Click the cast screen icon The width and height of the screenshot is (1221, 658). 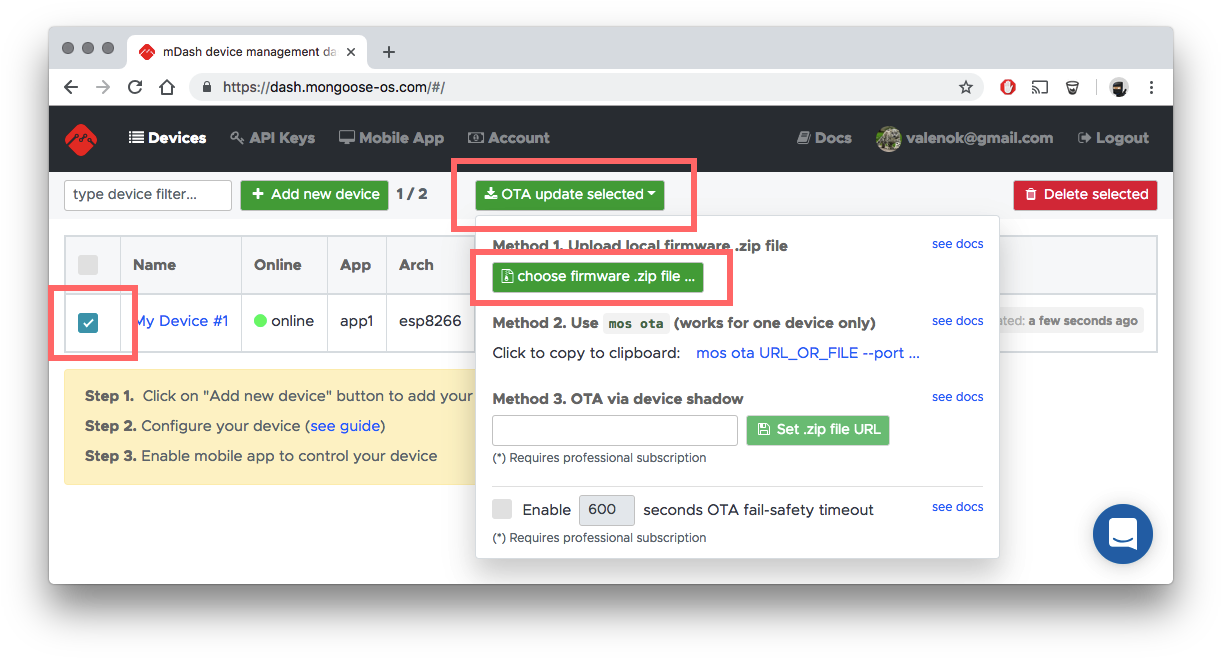click(x=1040, y=87)
